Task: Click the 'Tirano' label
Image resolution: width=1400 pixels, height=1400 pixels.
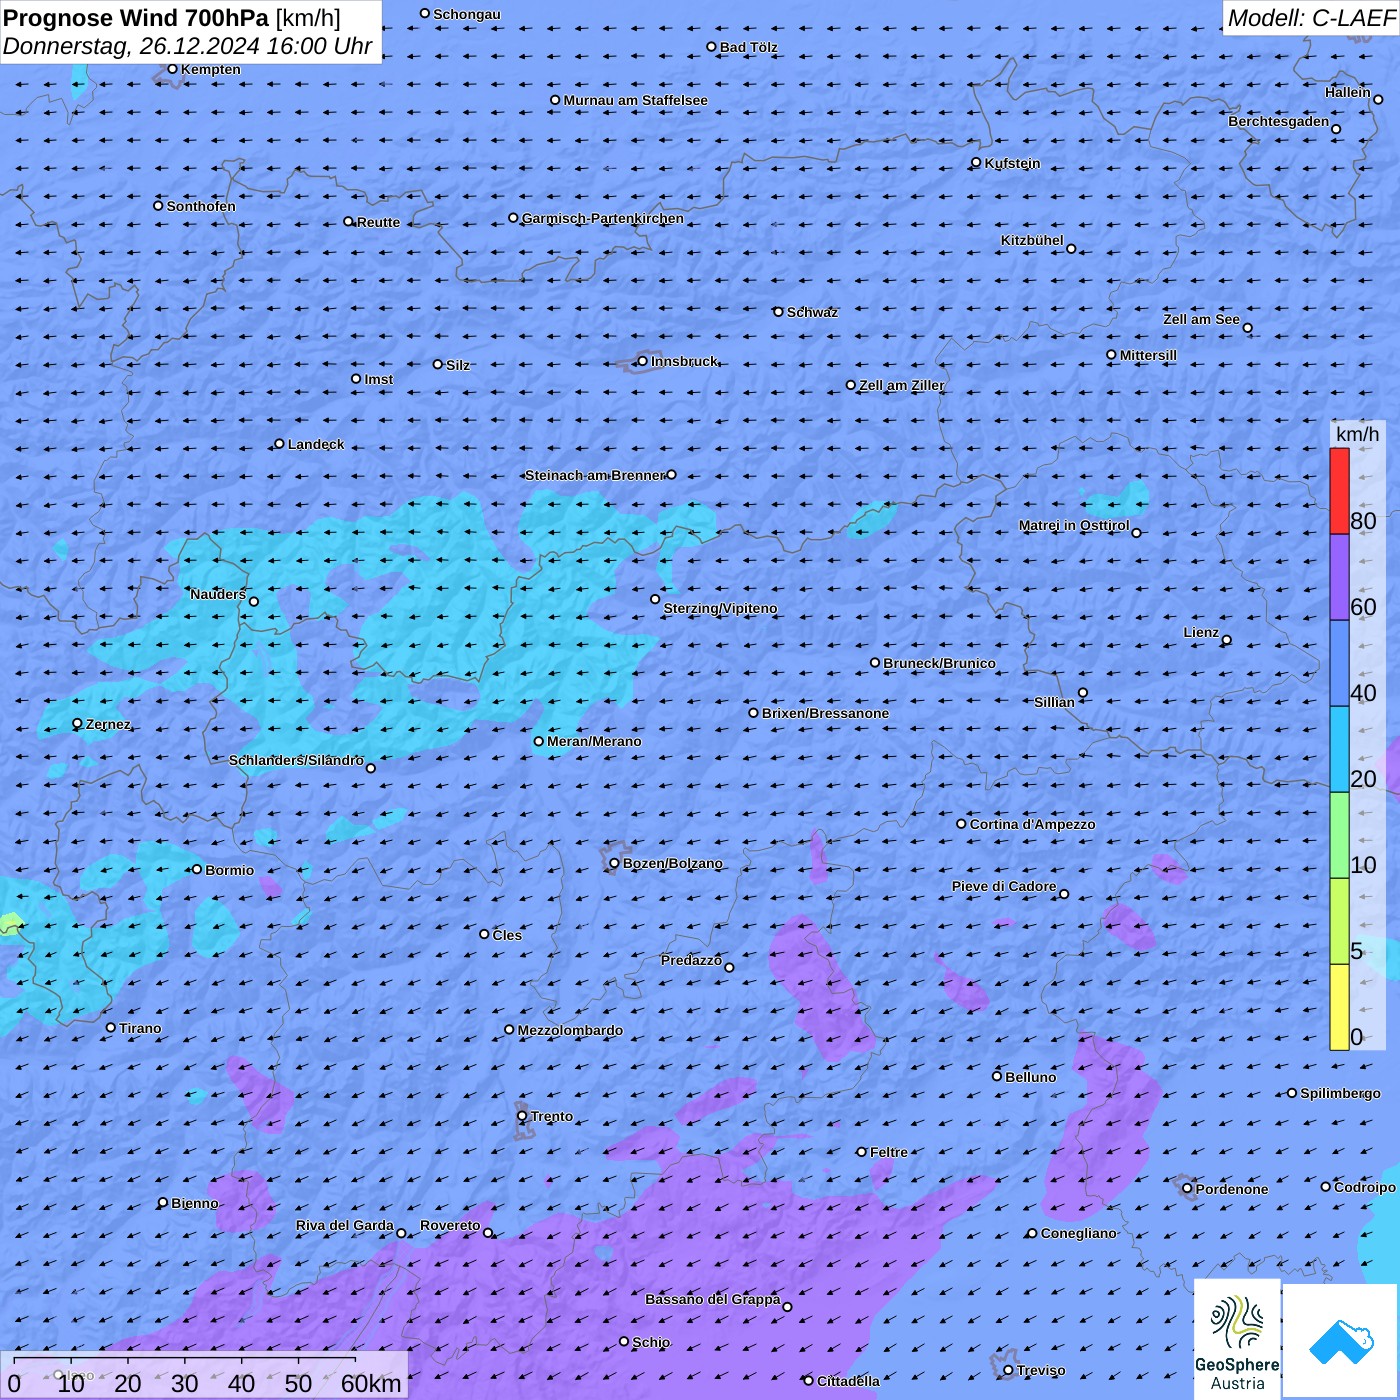Action: [x=140, y=1028]
